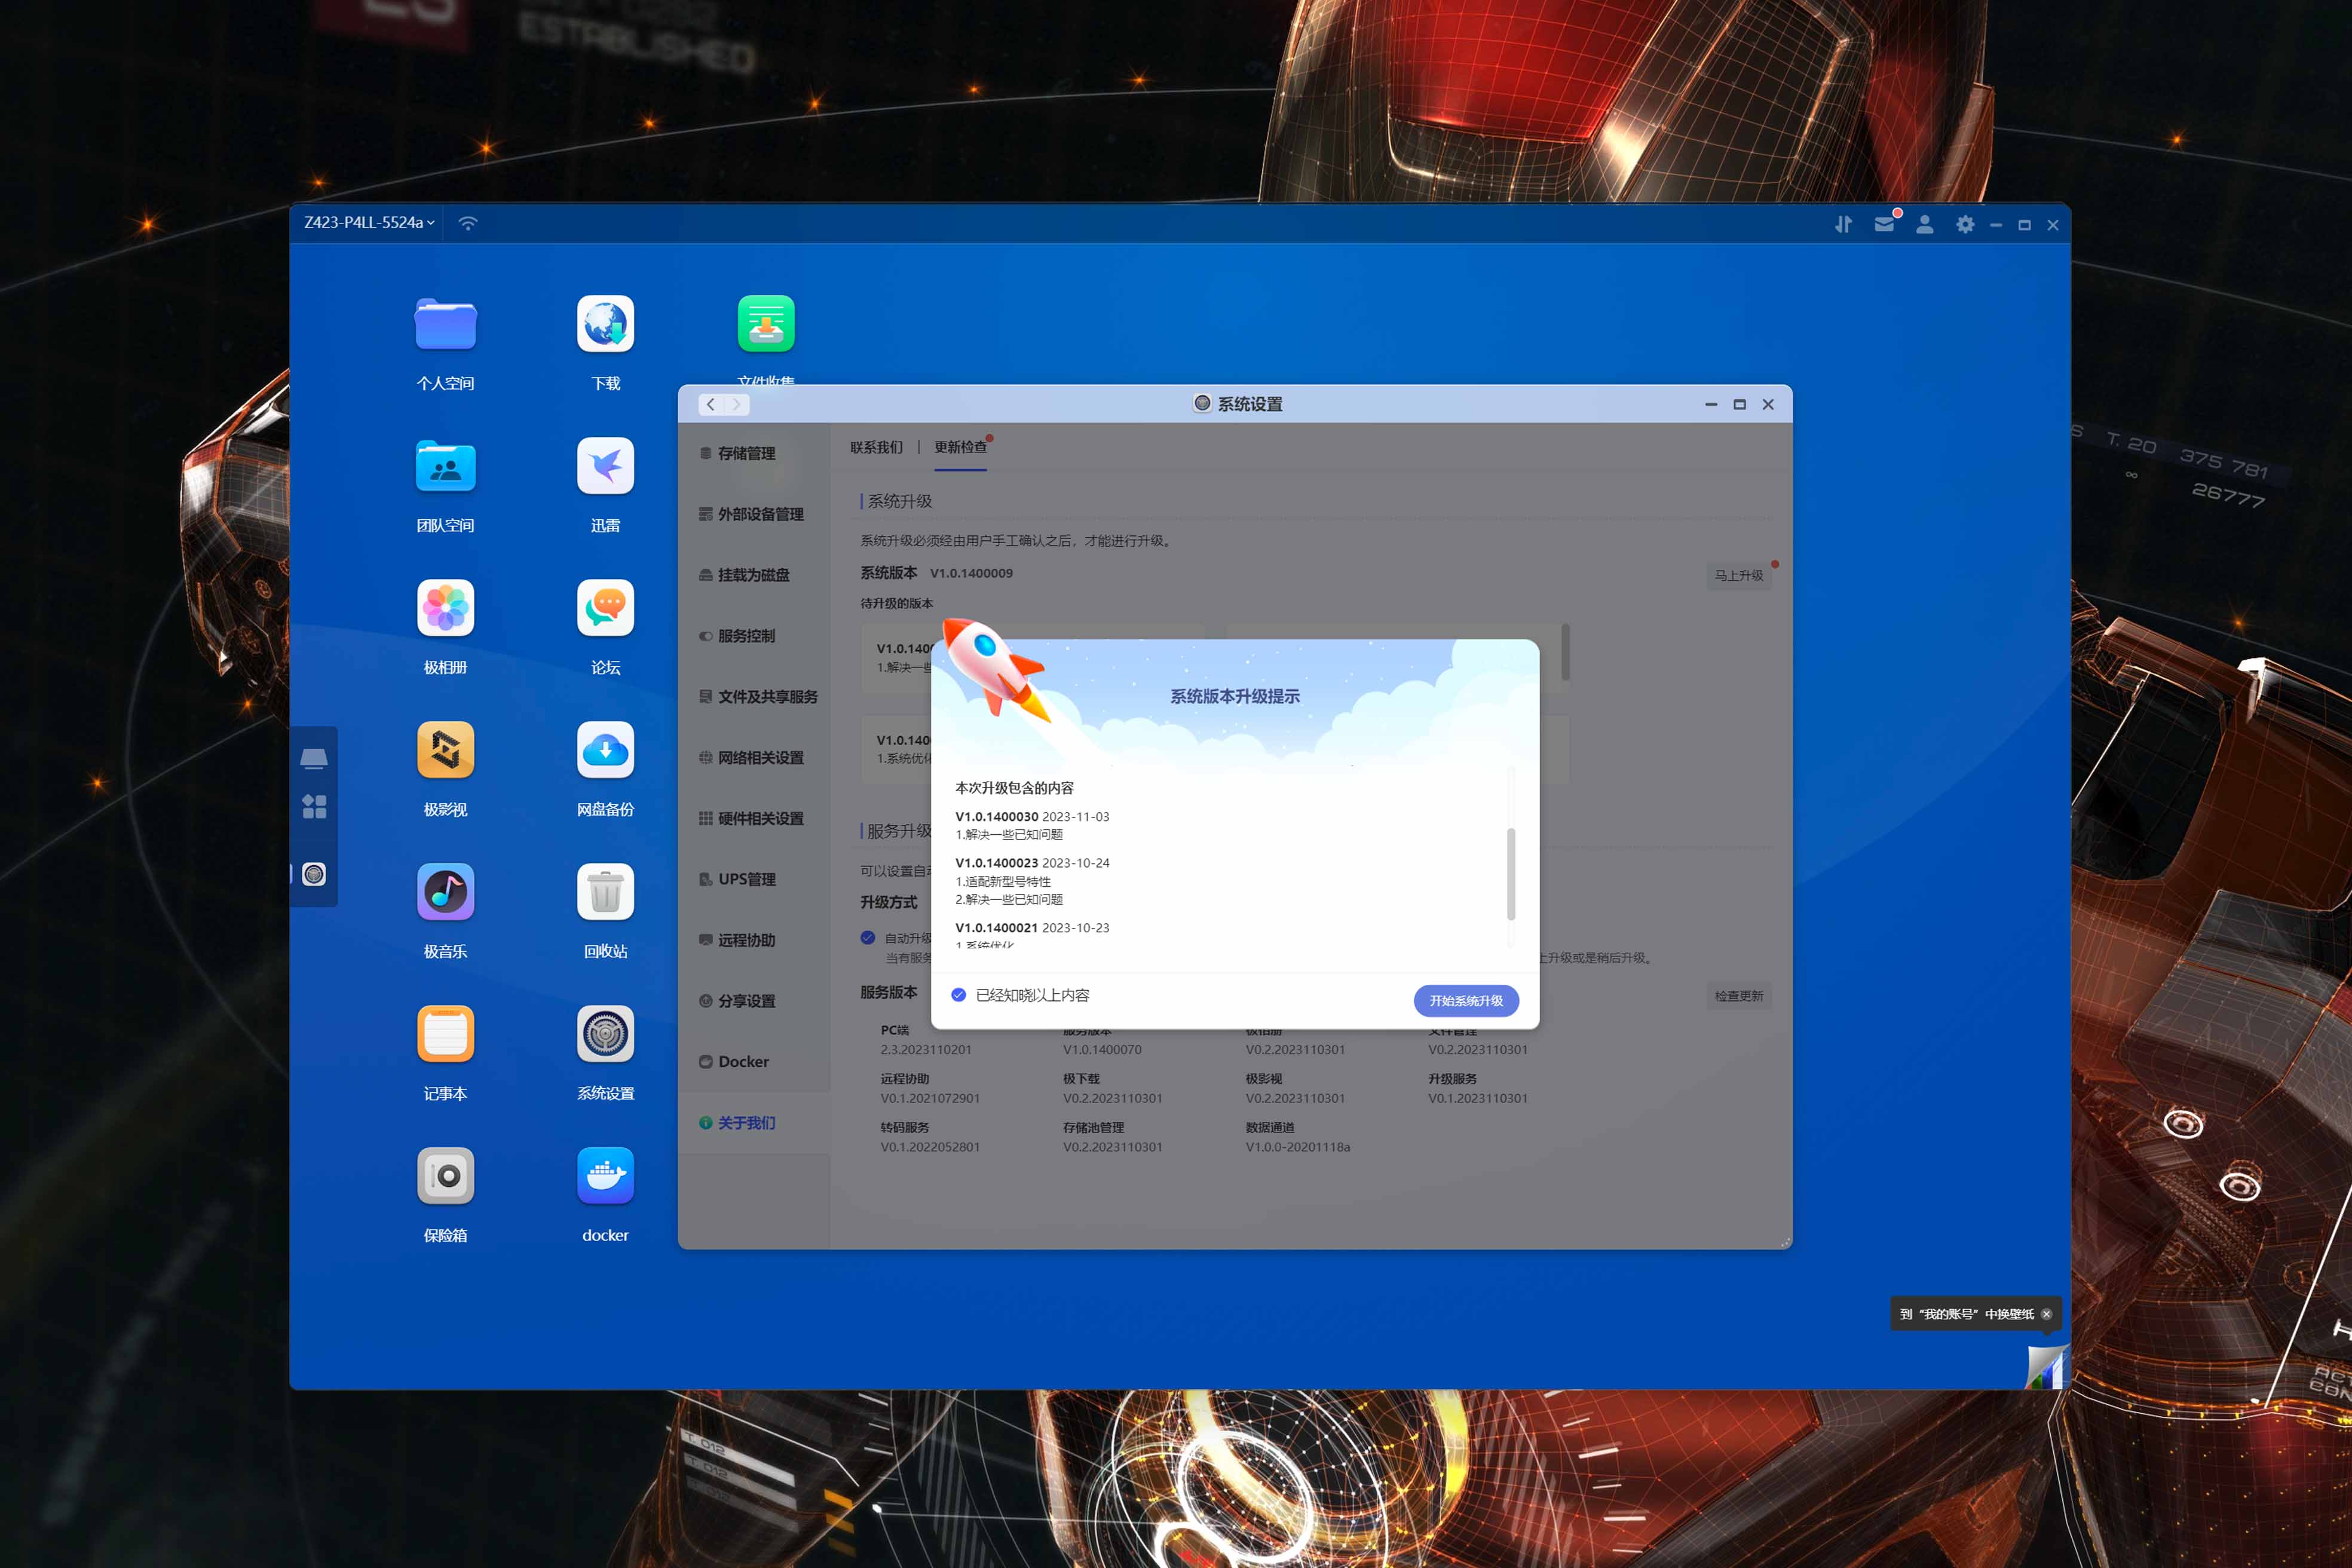Click the wifi status icon
Screen dimensions: 2352x1568
[x=468, y=223]
